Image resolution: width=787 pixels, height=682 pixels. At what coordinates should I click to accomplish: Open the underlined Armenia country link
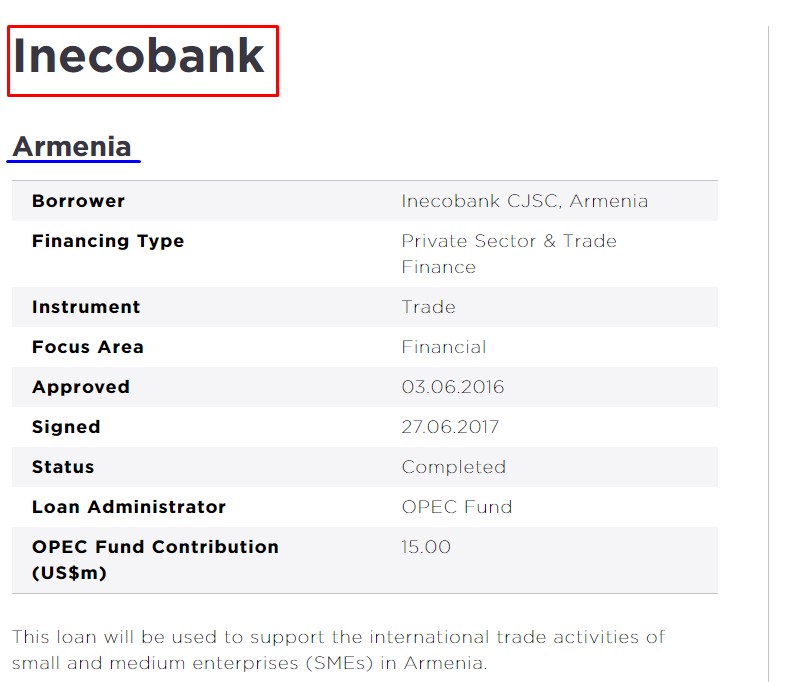72,147
